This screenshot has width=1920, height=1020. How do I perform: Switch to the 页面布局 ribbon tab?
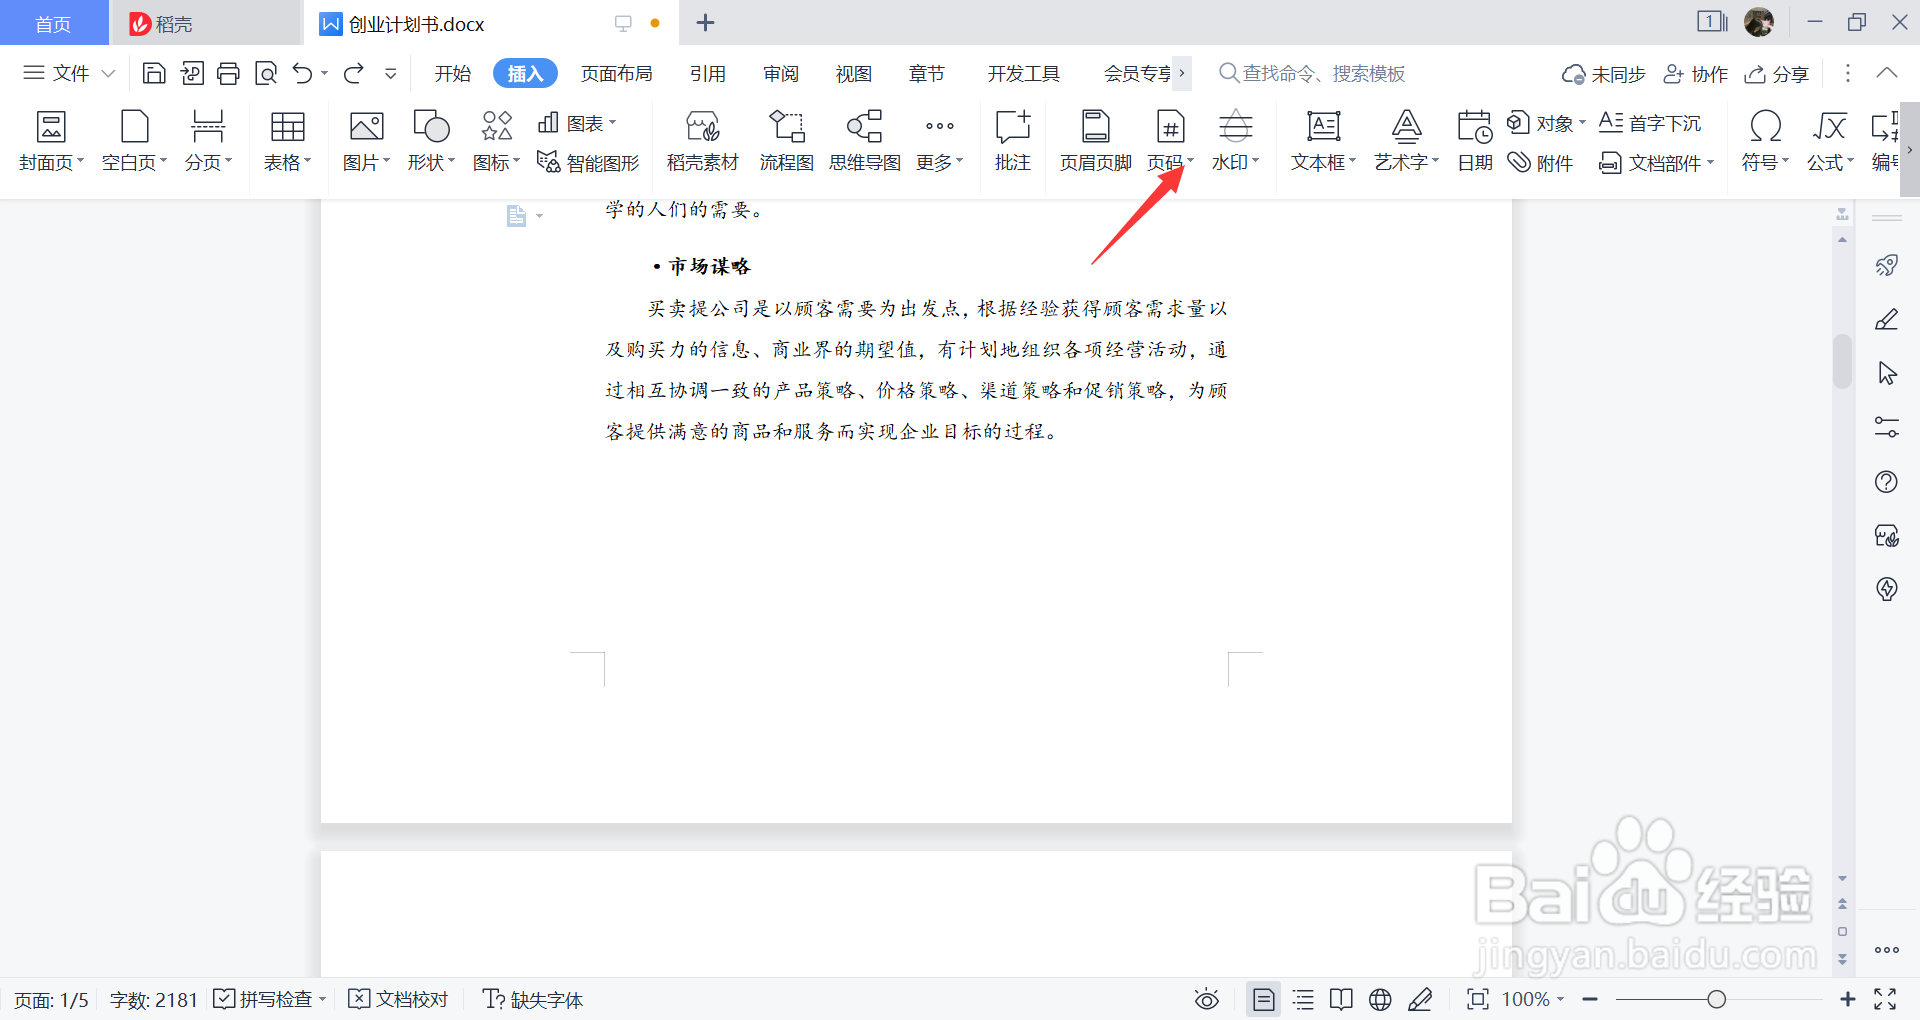[x=616, y=73]
